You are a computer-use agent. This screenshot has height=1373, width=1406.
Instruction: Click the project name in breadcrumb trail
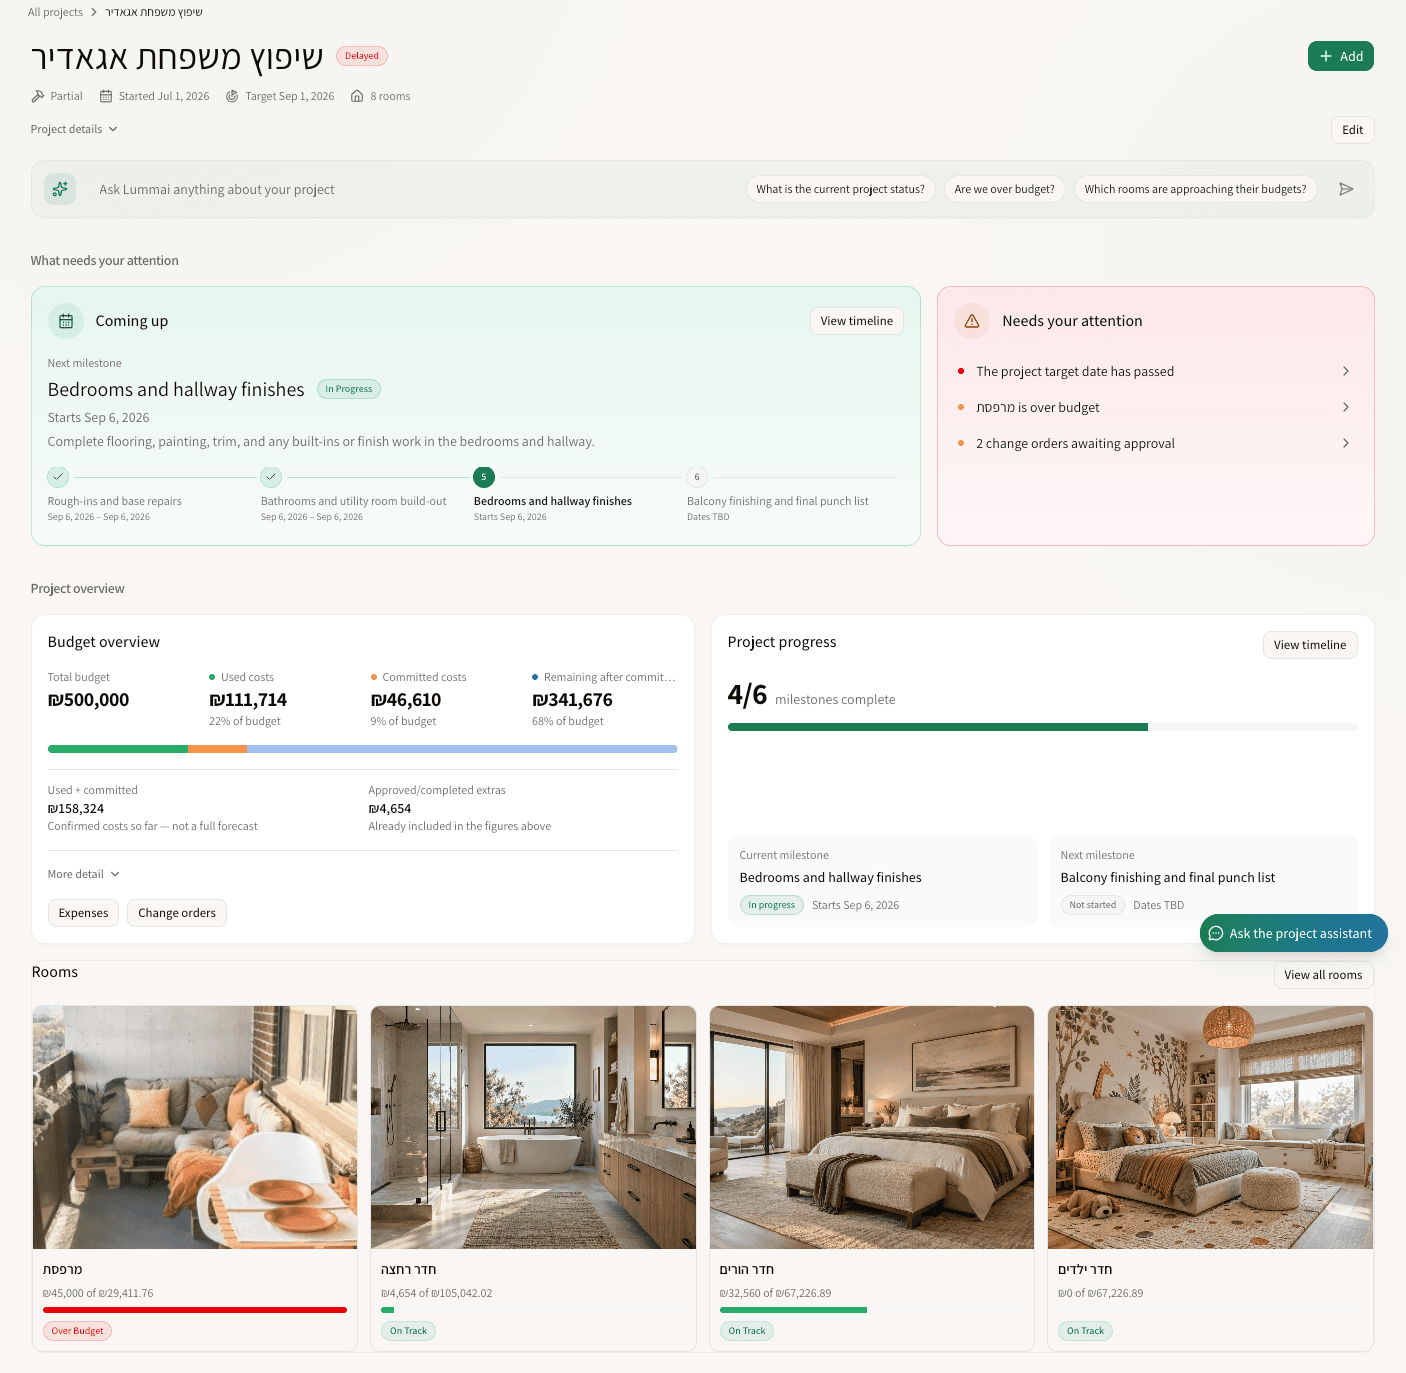tap(154, 12)
